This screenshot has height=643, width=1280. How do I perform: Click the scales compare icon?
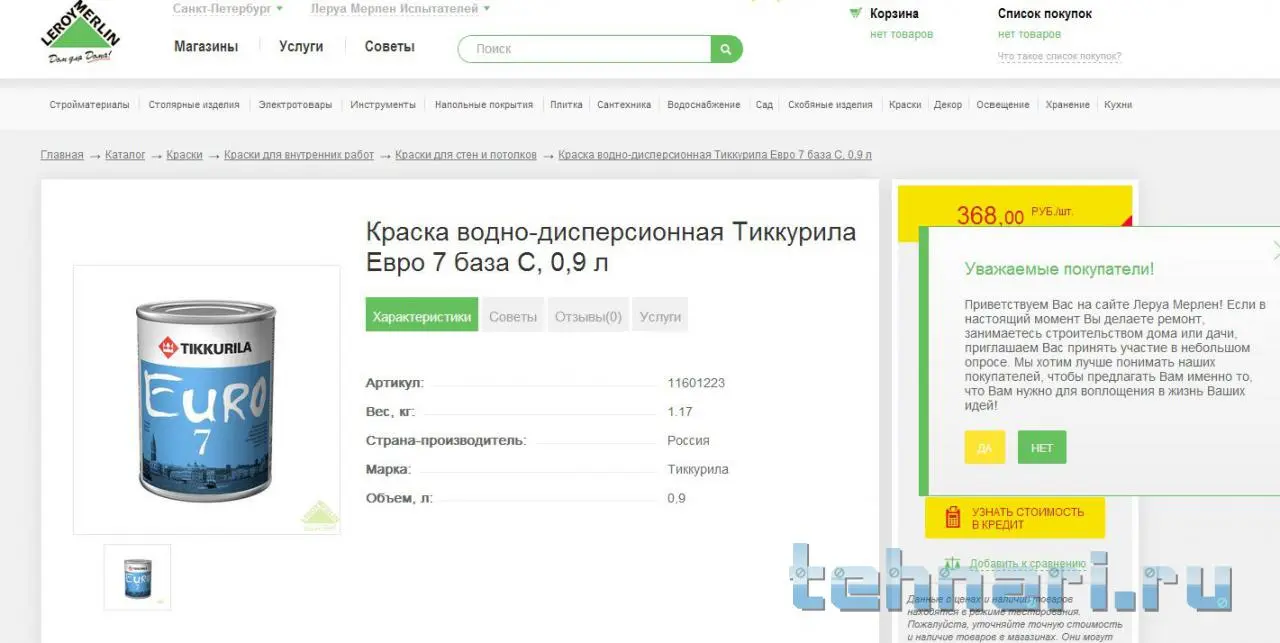point(953,564)
